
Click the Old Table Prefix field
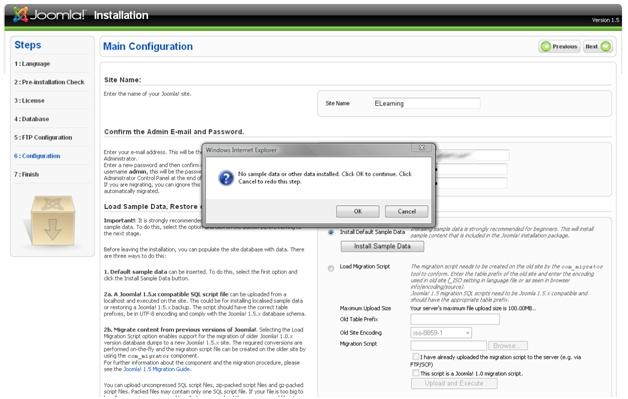click(x=455, y=319)
